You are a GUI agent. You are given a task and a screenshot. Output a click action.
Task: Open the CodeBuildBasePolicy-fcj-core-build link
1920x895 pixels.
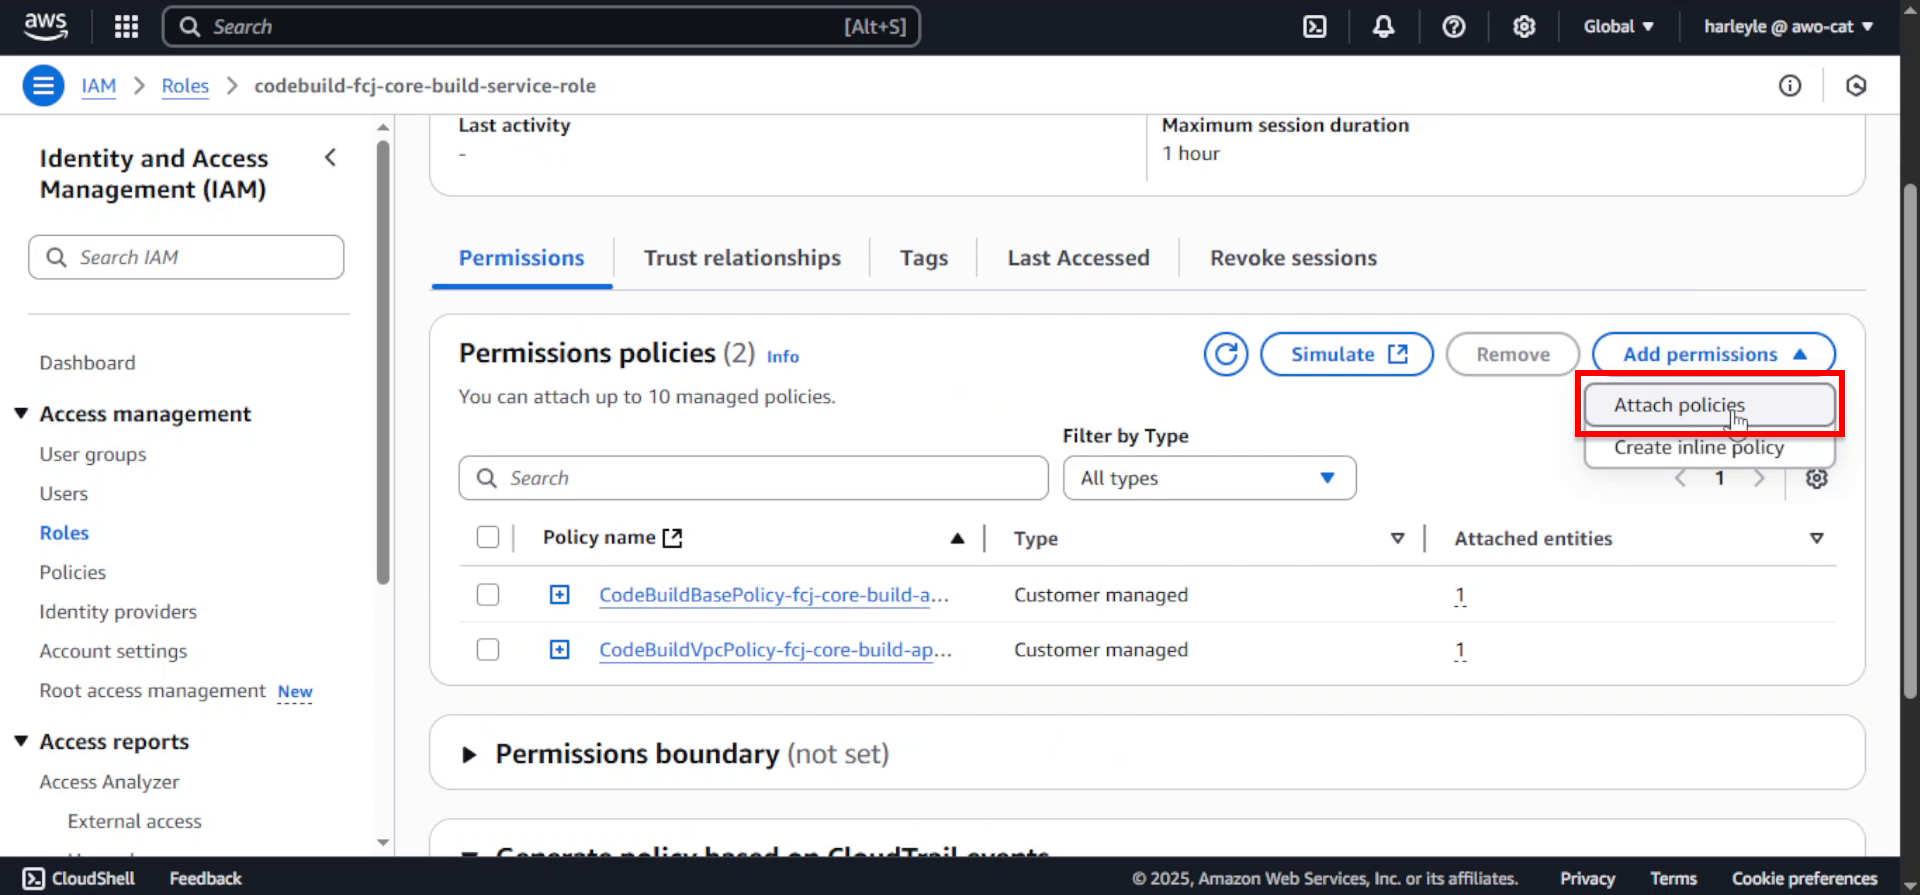pos(774,595)
